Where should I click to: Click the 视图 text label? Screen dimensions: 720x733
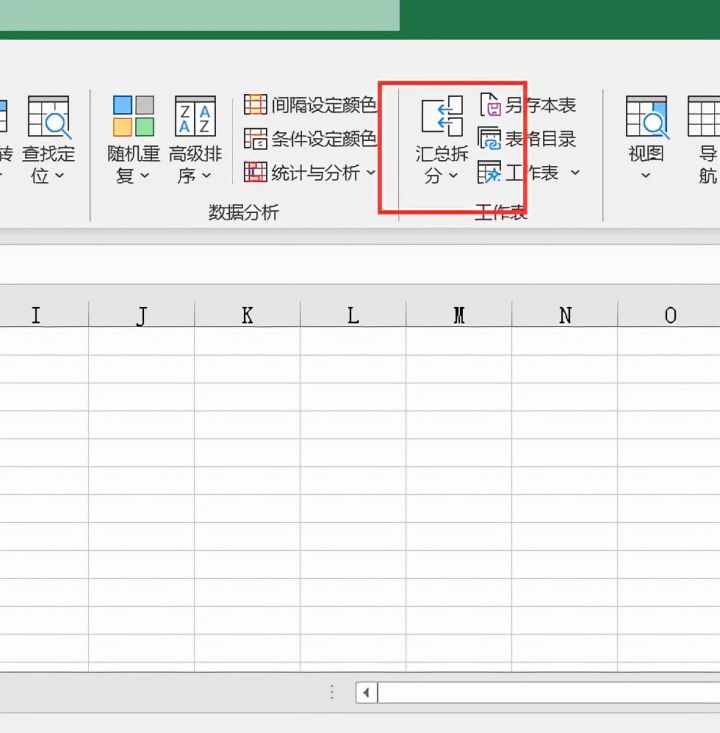click(x=646, y=153)
